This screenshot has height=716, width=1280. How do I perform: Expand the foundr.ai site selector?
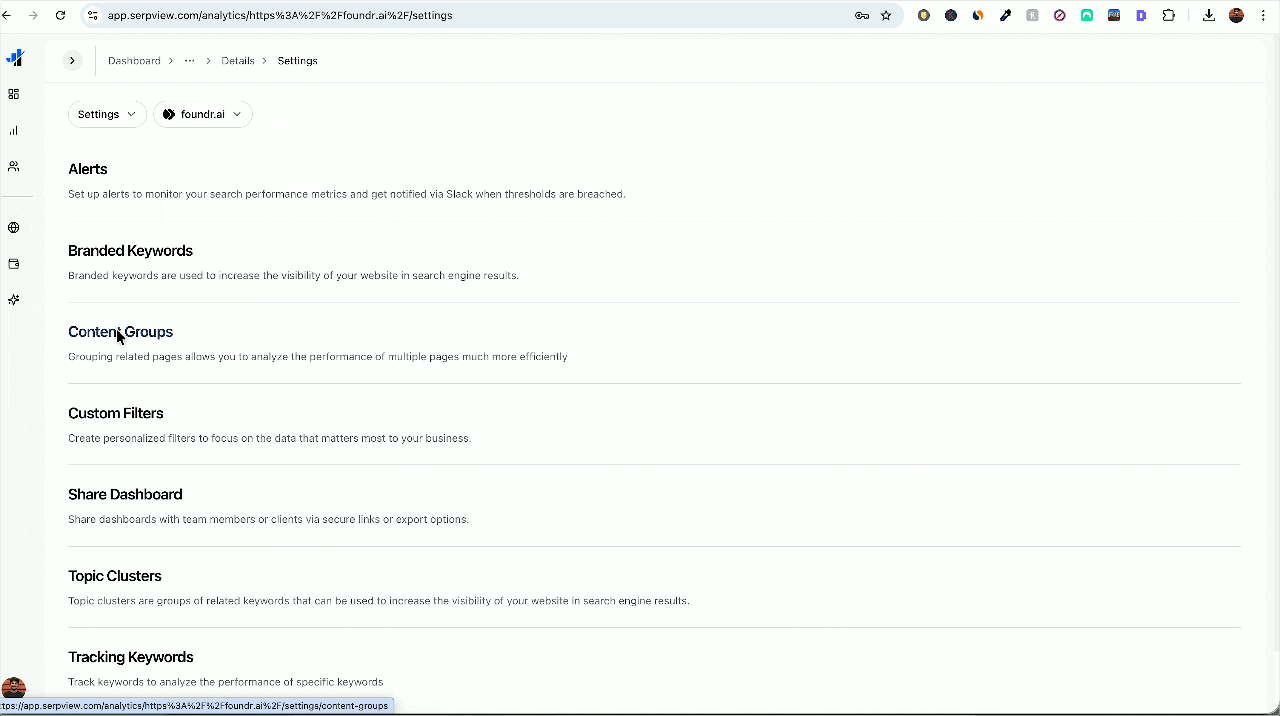click(x=202, y=114)
